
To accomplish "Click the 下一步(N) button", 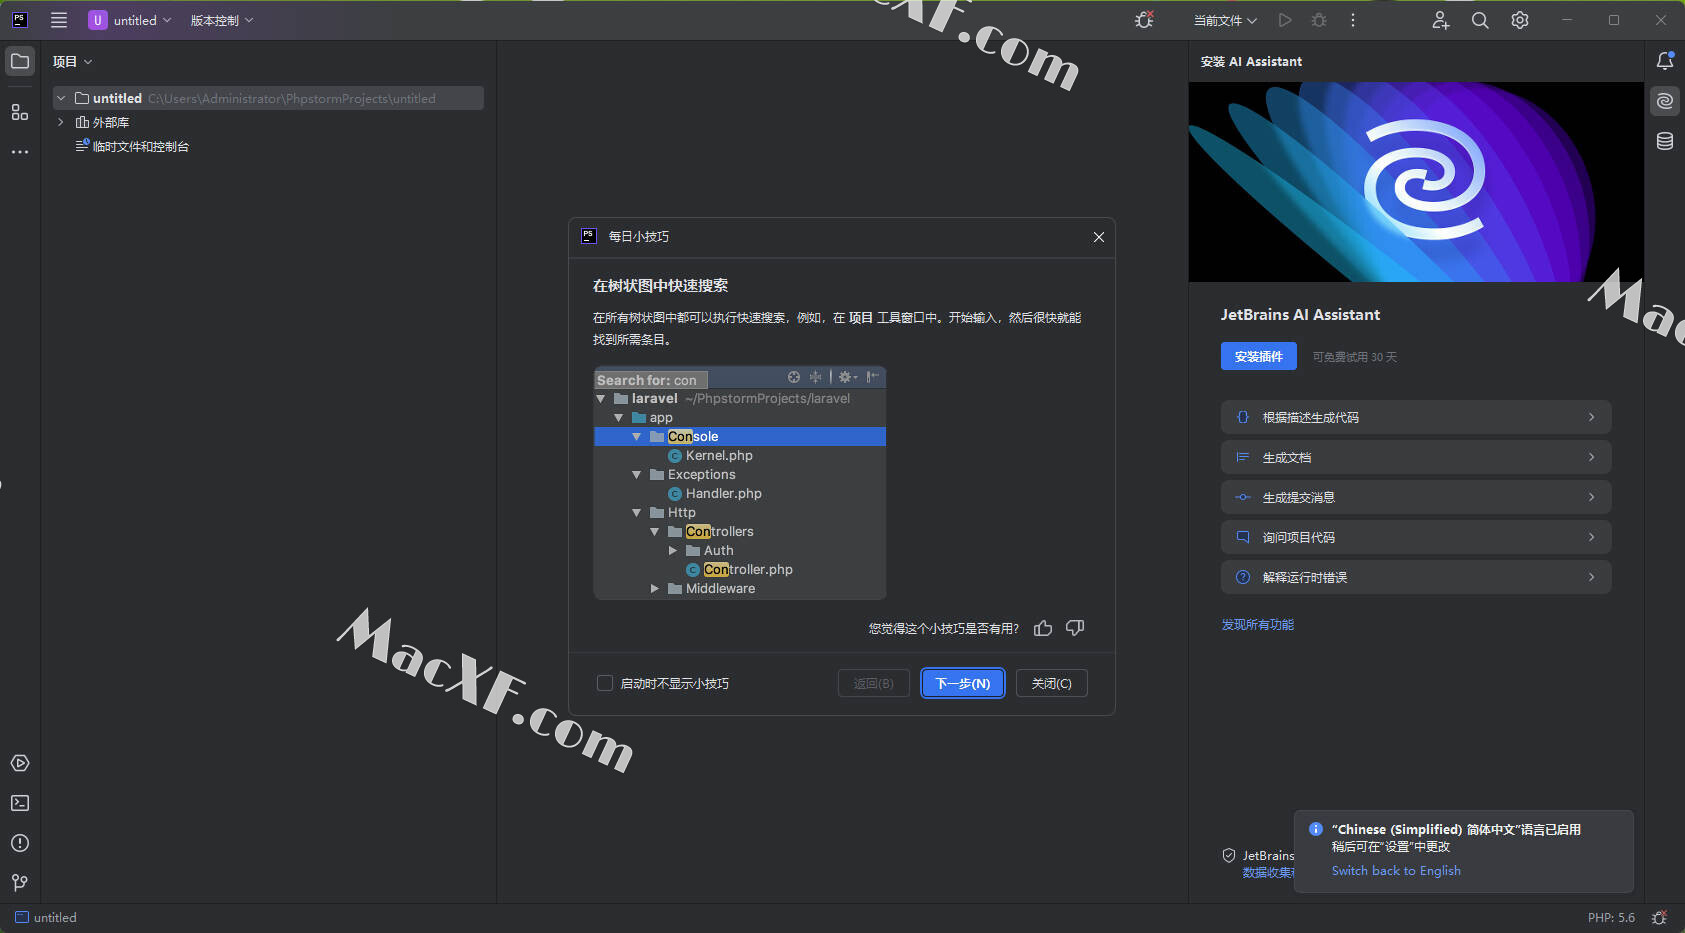I will (963, 683).
